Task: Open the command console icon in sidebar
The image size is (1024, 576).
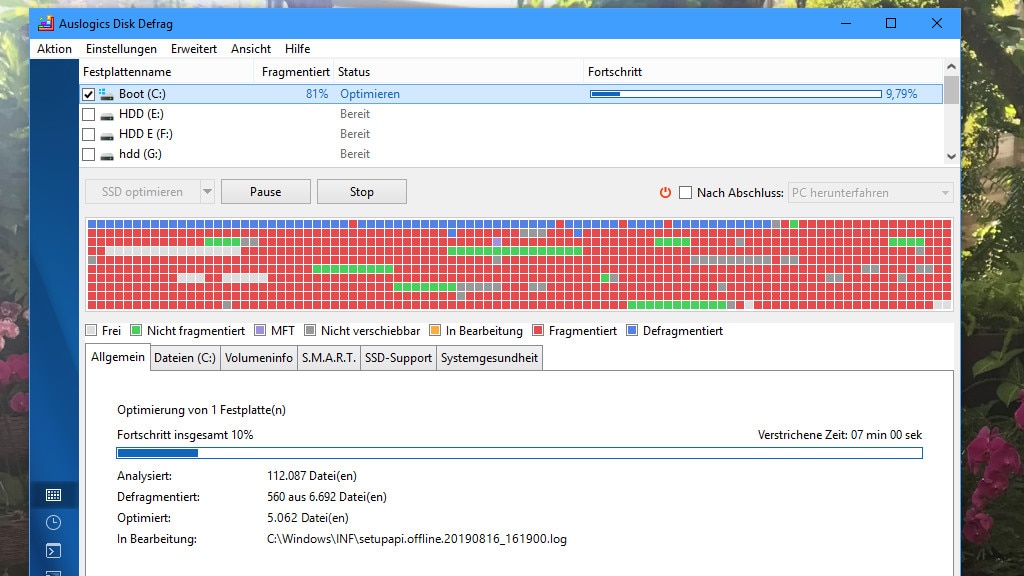Action: pos(54,551)
